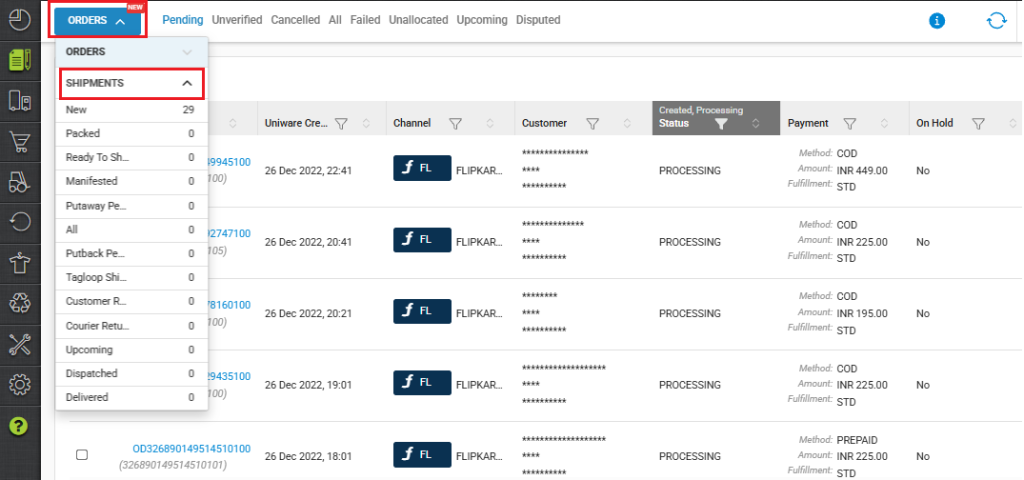This screenshot has height=480, width=1024.
Task: Open the wrench tools icon in sidebar
Action: point(19,344)
